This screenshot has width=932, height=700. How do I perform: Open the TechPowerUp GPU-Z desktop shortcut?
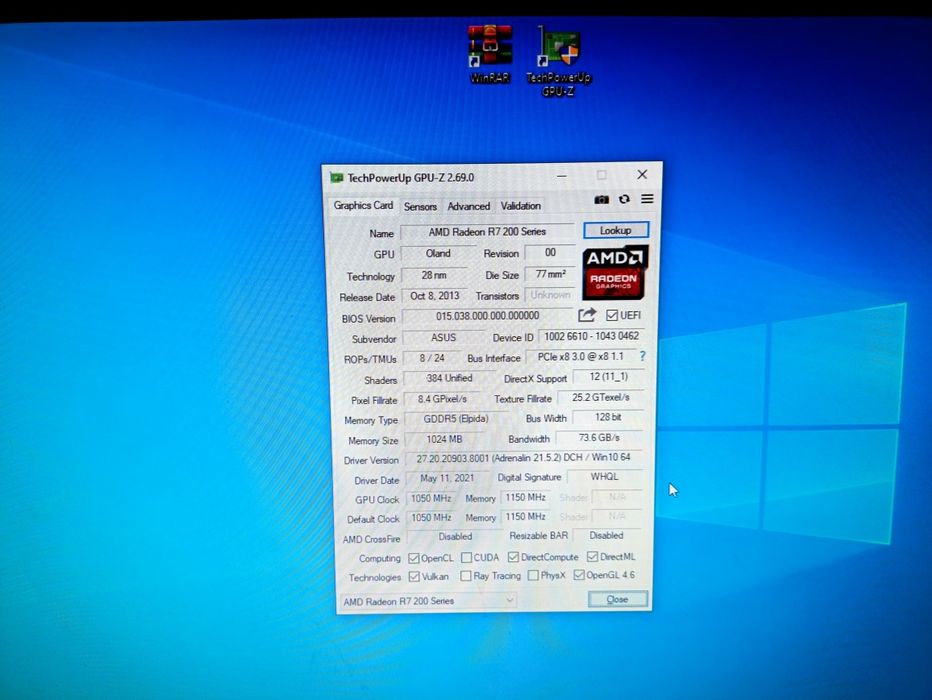pyautogui.click(x=558, y=61)
